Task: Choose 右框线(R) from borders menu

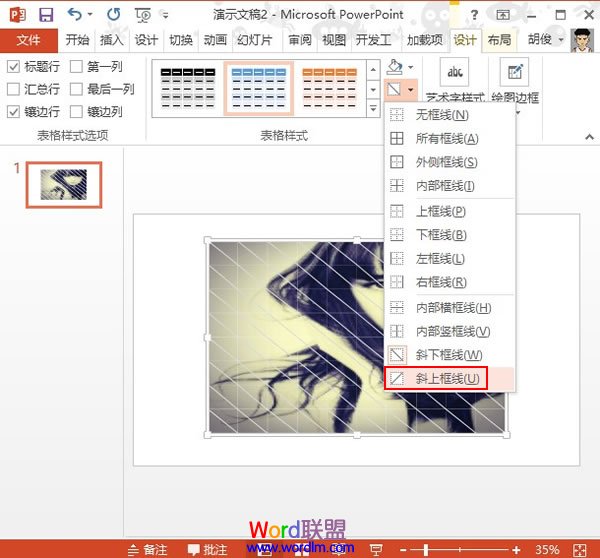Action: click(450, 282)
